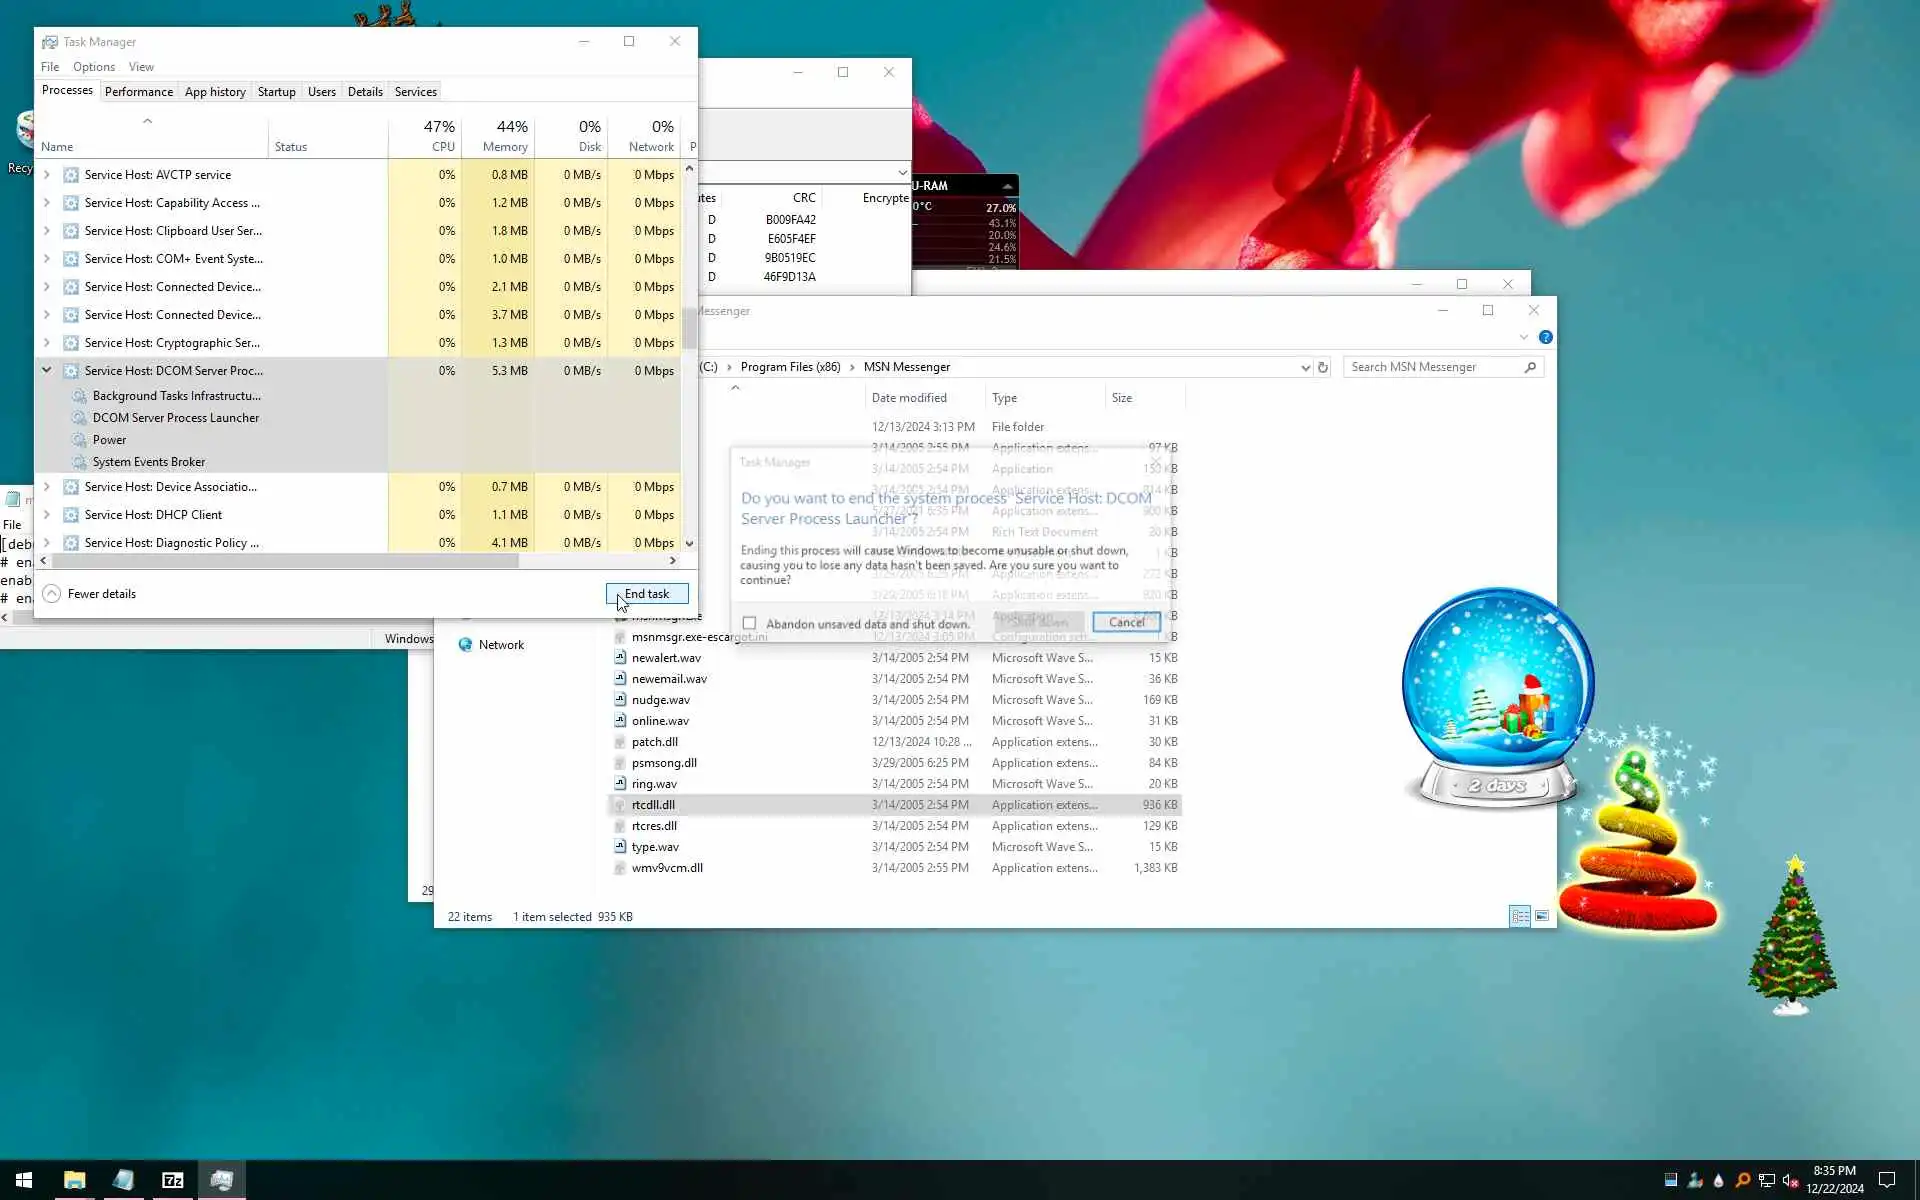Click the File Explorer taskbar icon

pyautogui.click(x=75, y=1180)
